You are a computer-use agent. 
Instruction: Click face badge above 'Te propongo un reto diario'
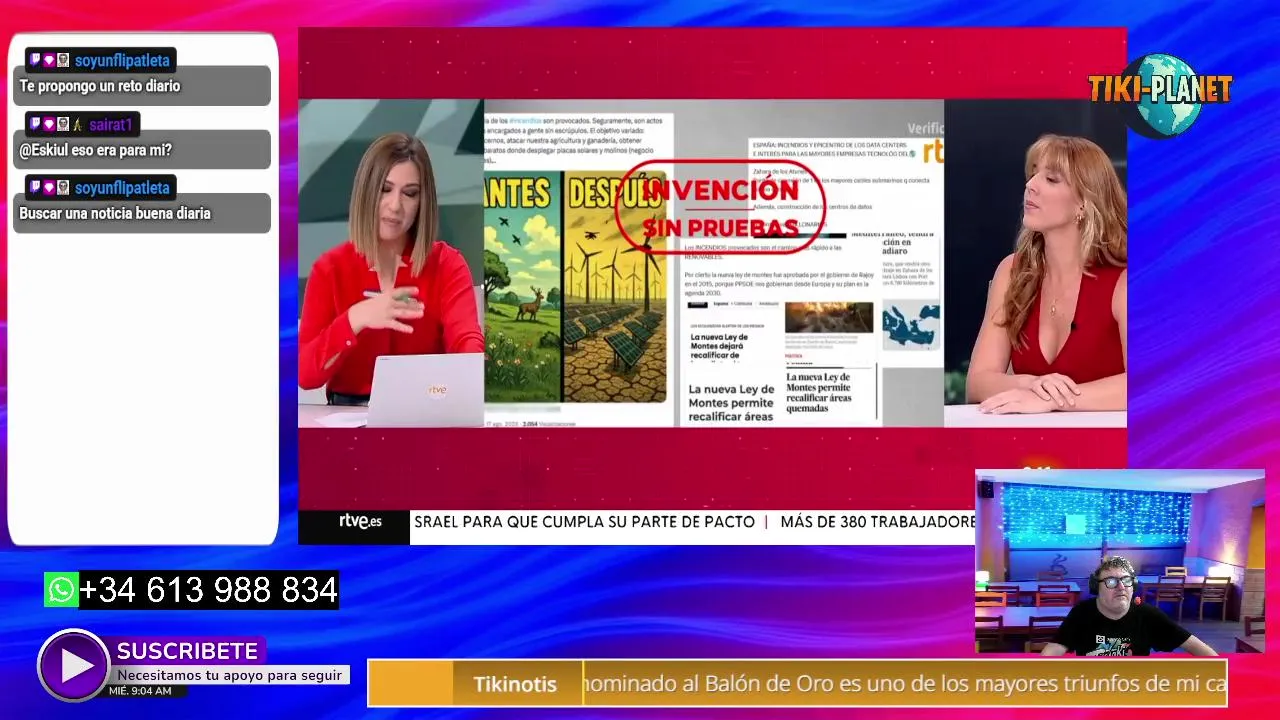click(62, 61)
